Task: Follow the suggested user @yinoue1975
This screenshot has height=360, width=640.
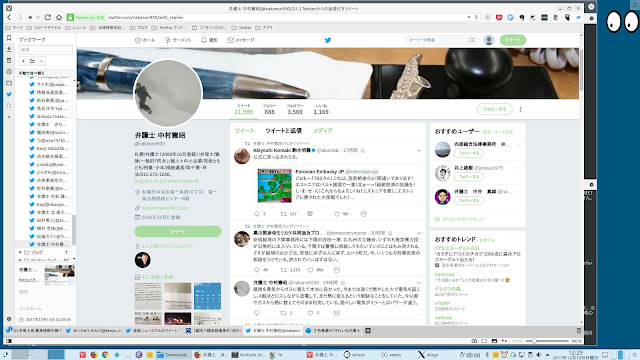Action: coord(469,177)
